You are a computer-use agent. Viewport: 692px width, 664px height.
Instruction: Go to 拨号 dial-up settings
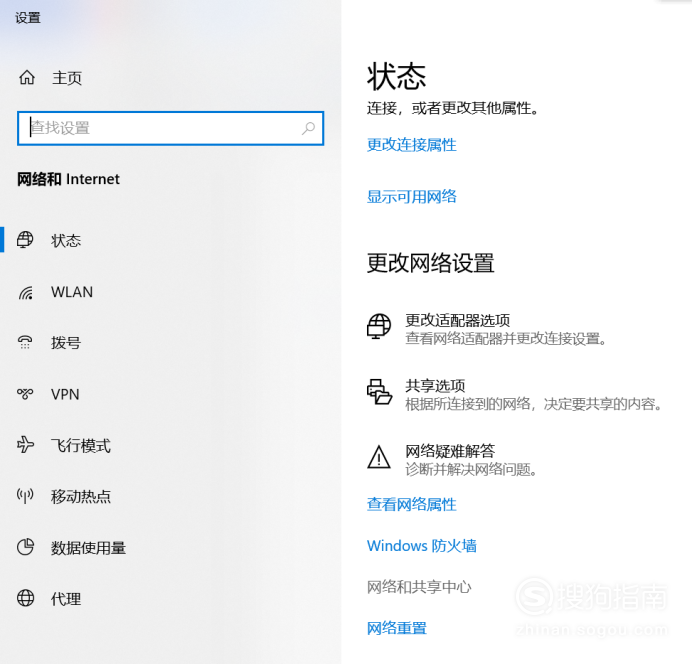pos(66,343)
